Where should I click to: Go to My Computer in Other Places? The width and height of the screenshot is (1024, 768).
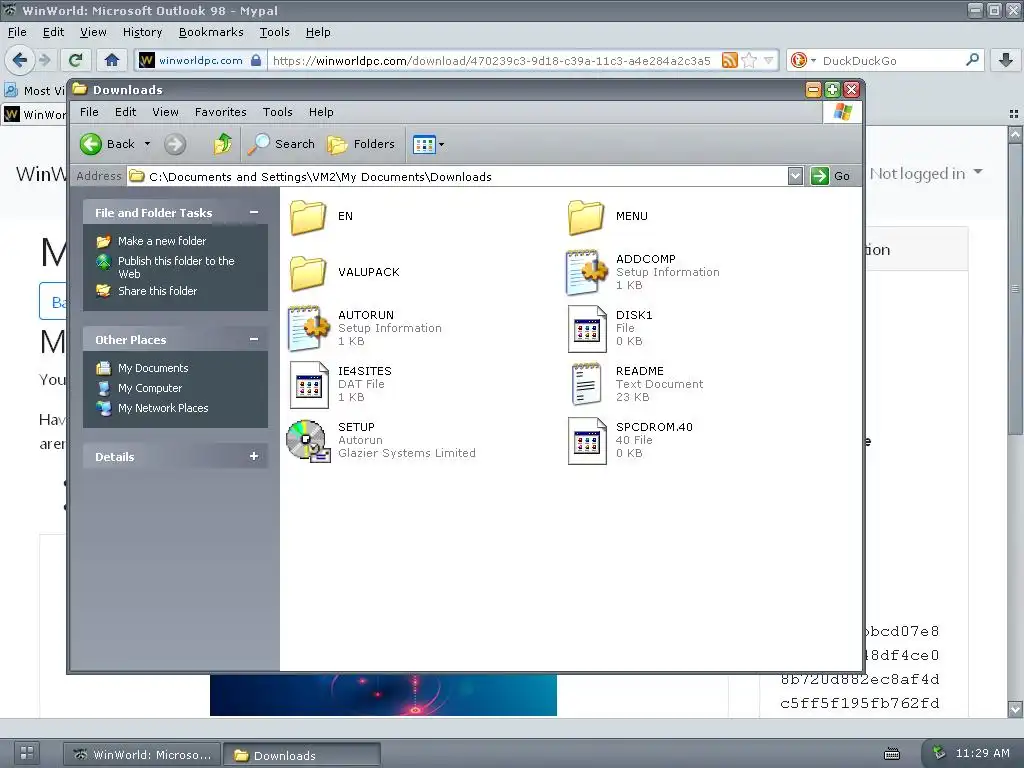pyautogui.click(x=150, y=388)
